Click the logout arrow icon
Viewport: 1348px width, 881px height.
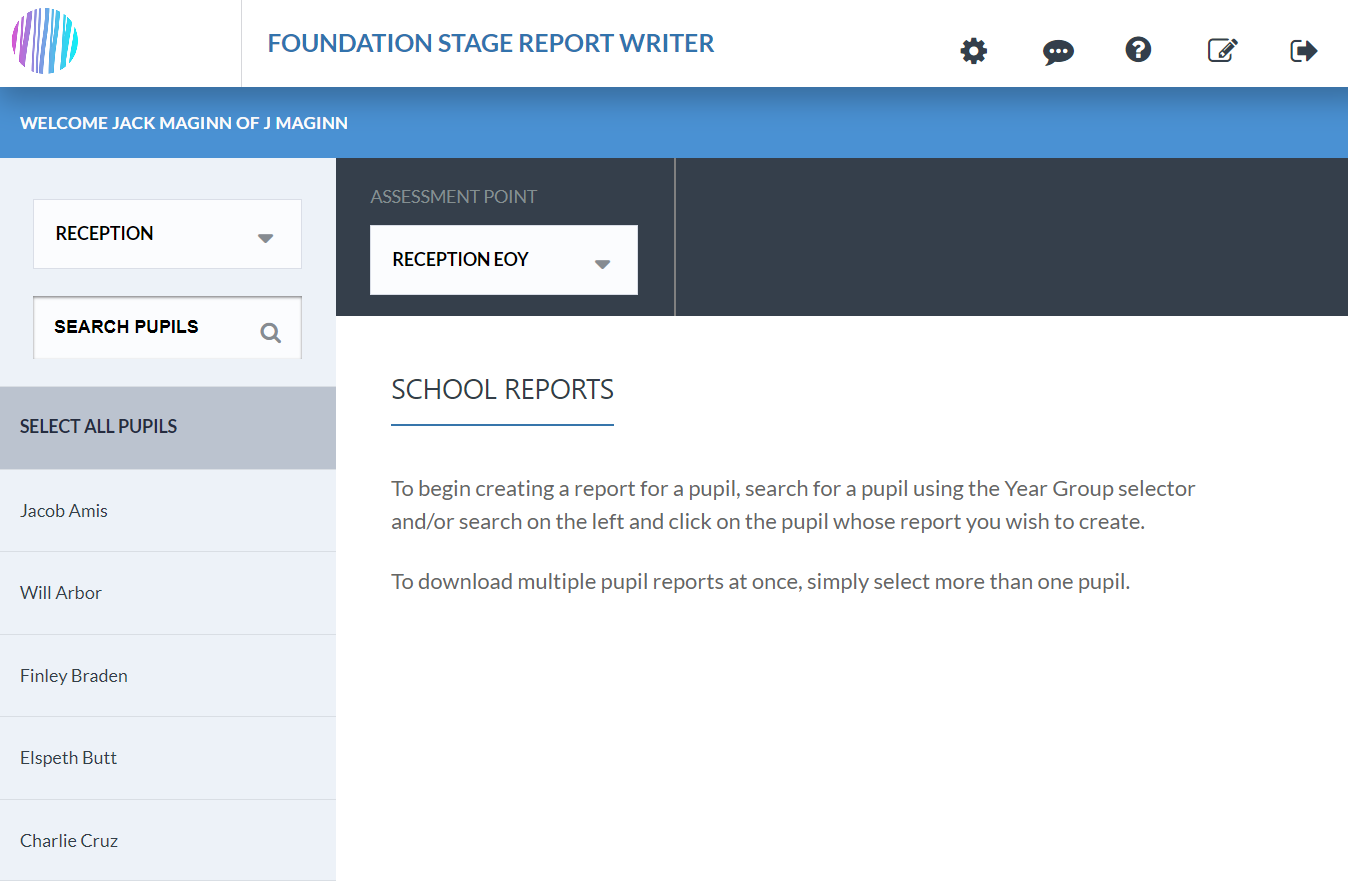1304,50
